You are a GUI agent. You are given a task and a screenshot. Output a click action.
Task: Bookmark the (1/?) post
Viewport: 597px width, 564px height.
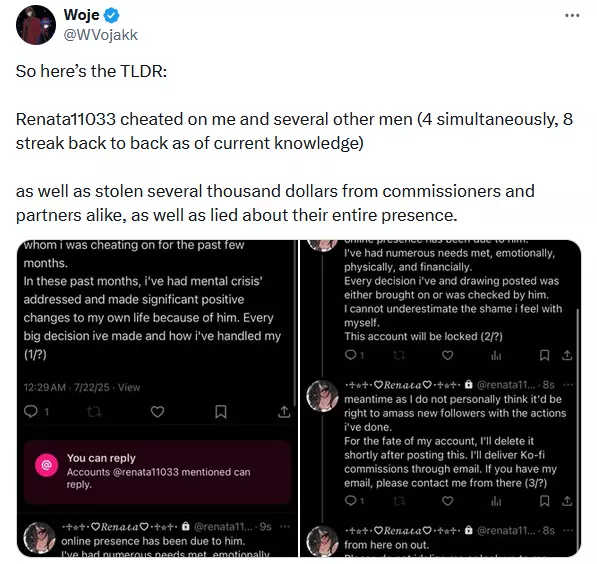point(221,412)
